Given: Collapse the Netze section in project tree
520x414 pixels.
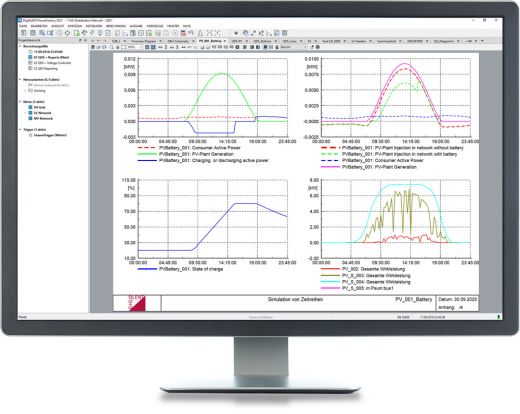Looking at the screenshot, I should click(20, 102).
